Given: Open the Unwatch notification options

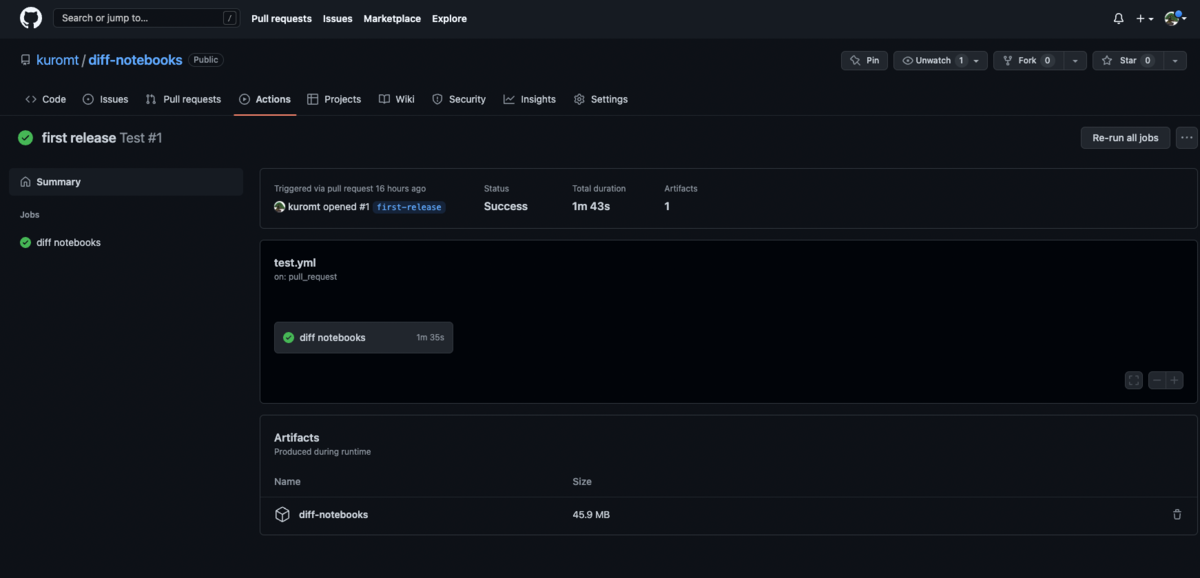Looking at the screenshot, I should [x=978, y=60].
